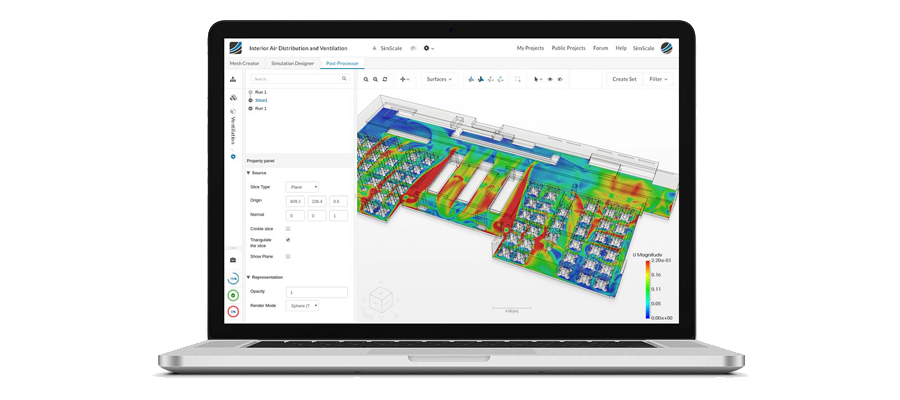This screenshot has height=400, width=900.
Task: Open Public Projects page
Action: (568, 48)
